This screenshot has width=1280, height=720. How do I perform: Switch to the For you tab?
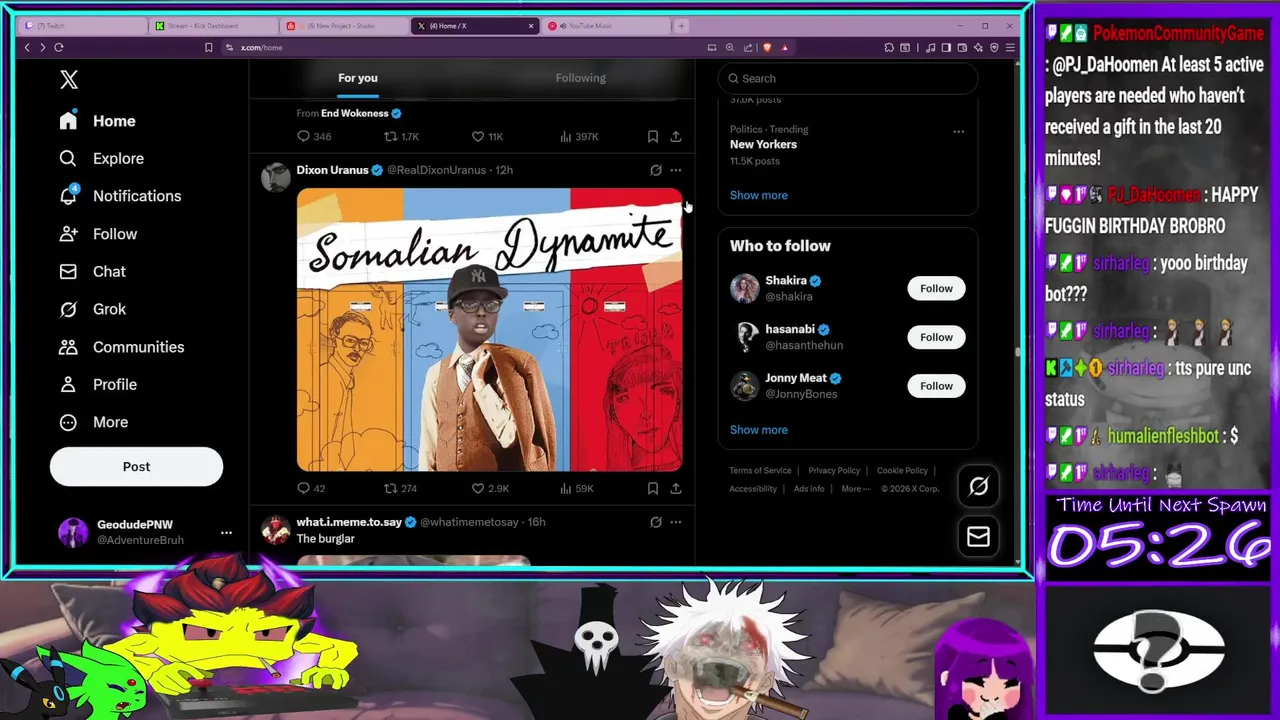(358, 78)
